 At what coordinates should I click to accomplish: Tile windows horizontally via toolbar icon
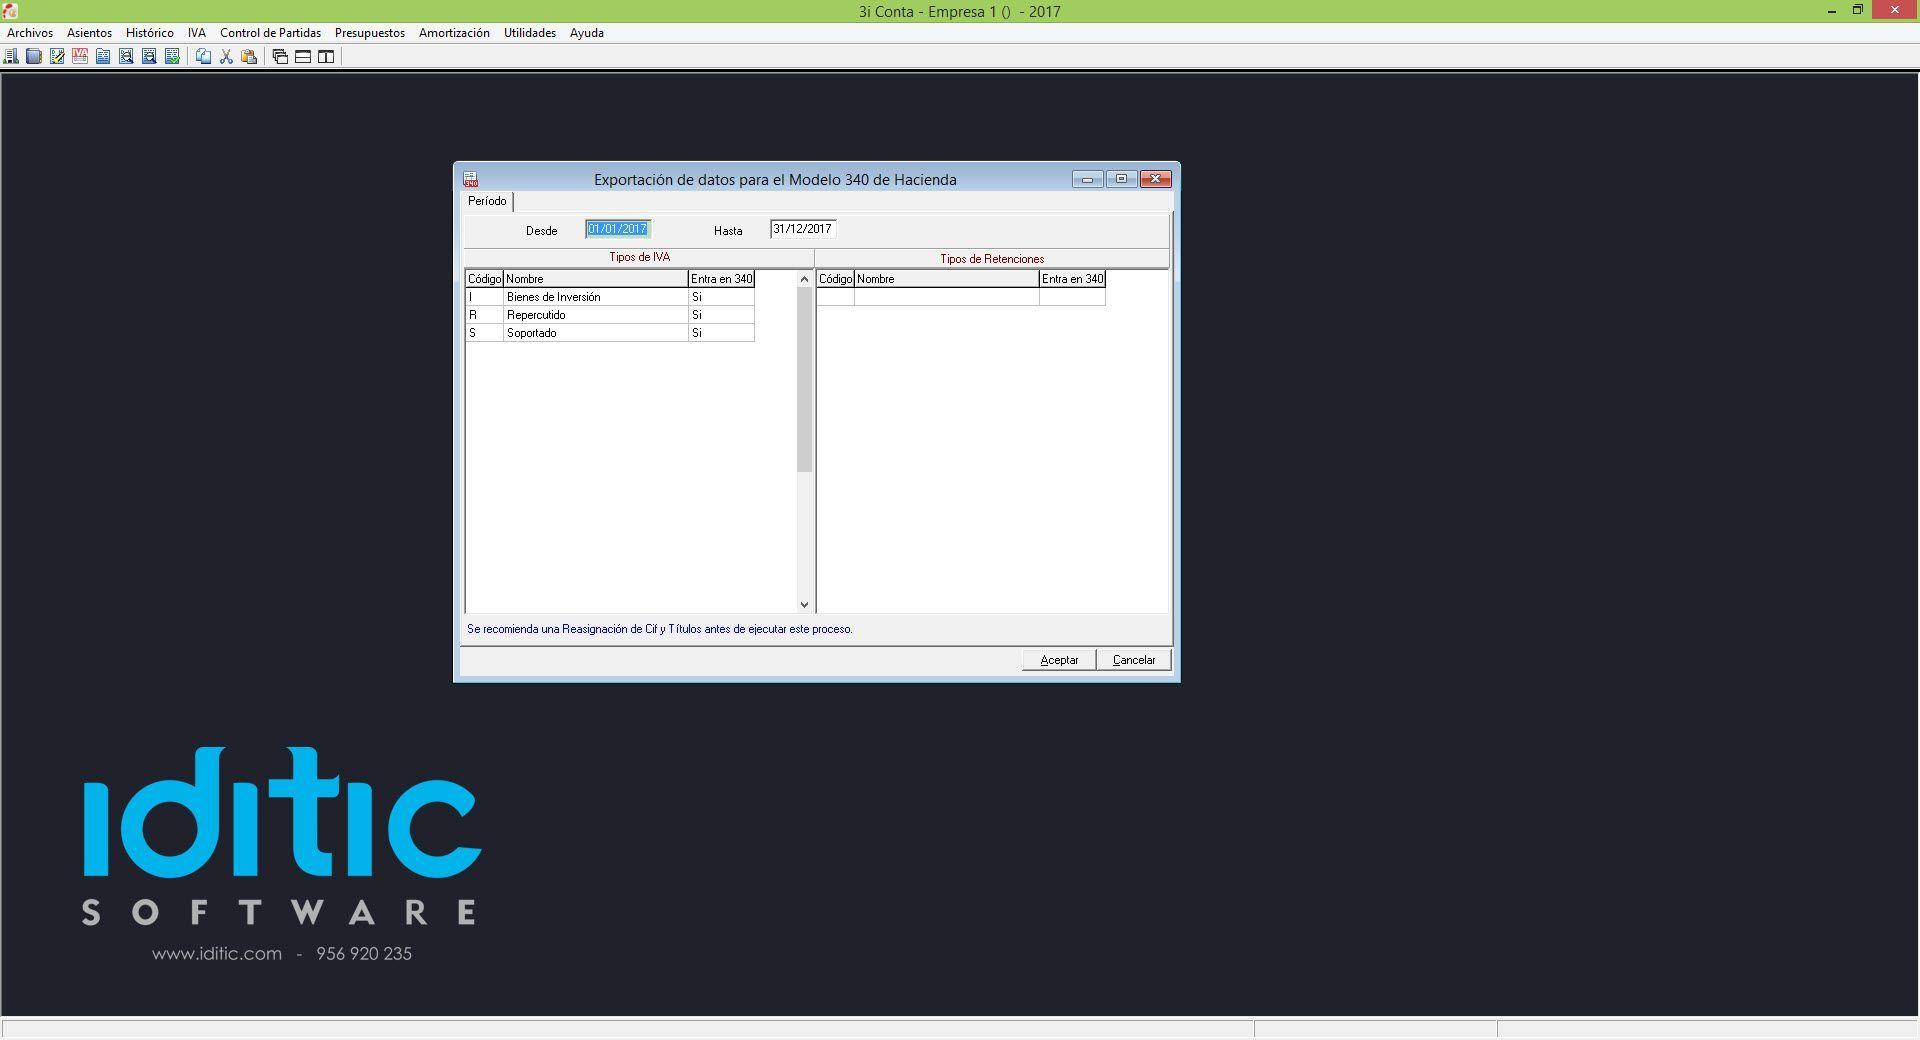pos(303,57)
